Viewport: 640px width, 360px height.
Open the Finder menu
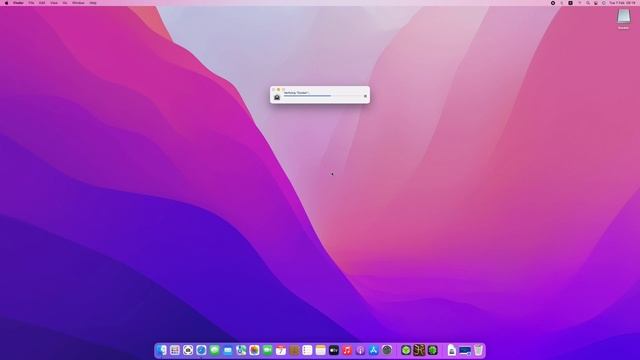pos(18,3)
